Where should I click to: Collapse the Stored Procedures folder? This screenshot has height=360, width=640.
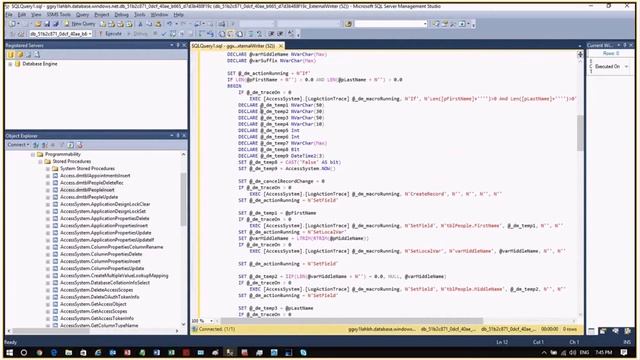tap(40, 162)
